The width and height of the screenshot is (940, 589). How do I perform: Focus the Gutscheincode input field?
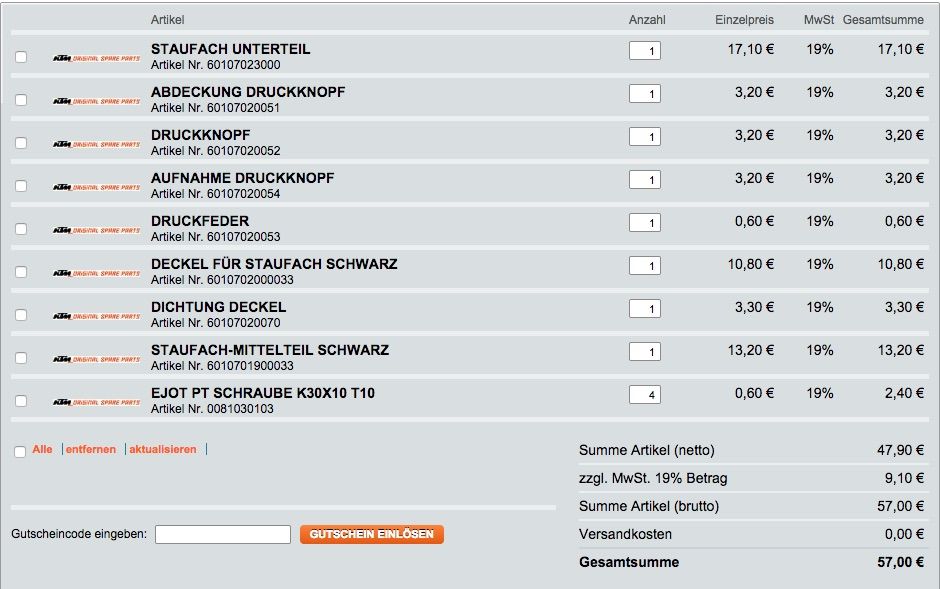click(223, 534)
